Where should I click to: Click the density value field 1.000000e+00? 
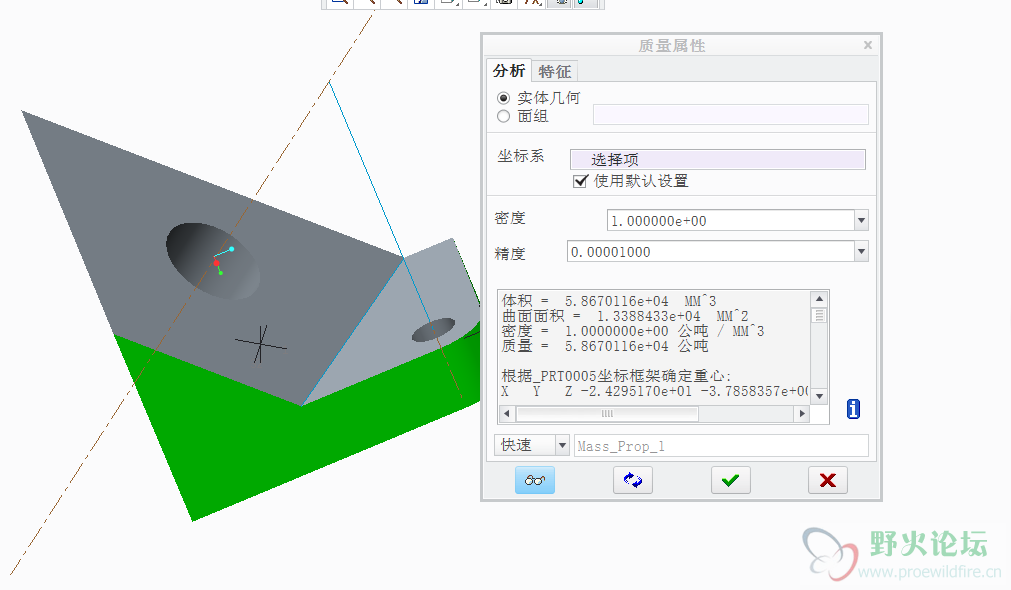pyautogui.click(x=731, y=221)
